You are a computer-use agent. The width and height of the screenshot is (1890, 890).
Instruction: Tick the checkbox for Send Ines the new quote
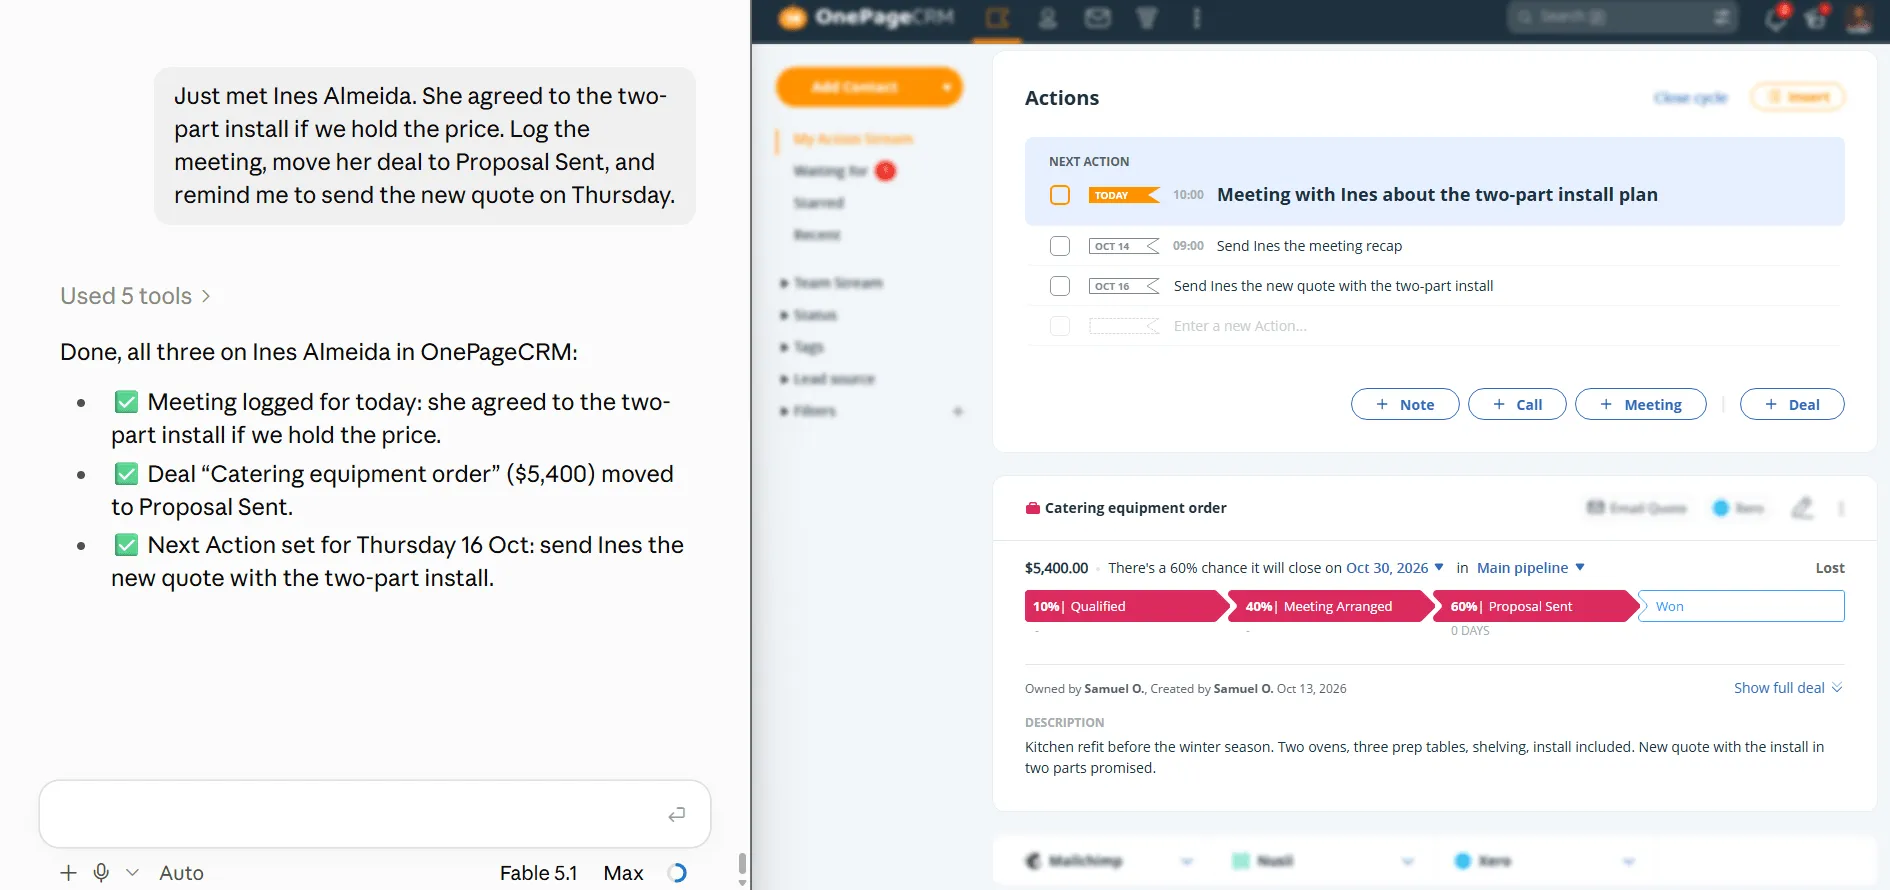(x=1060, y=286)
